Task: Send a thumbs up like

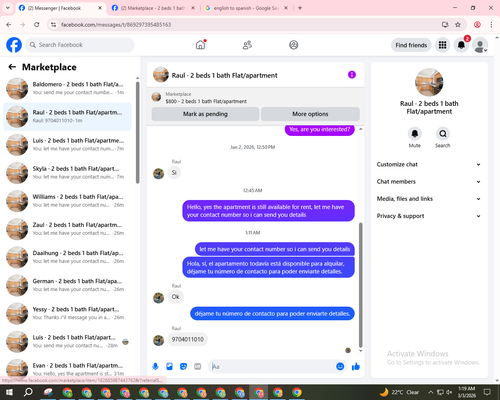Action: tap(356, 367)
